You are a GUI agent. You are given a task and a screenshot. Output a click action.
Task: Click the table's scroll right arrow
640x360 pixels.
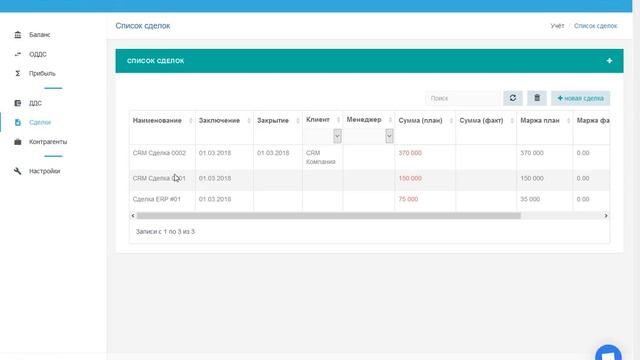click(x=606, y=216)
